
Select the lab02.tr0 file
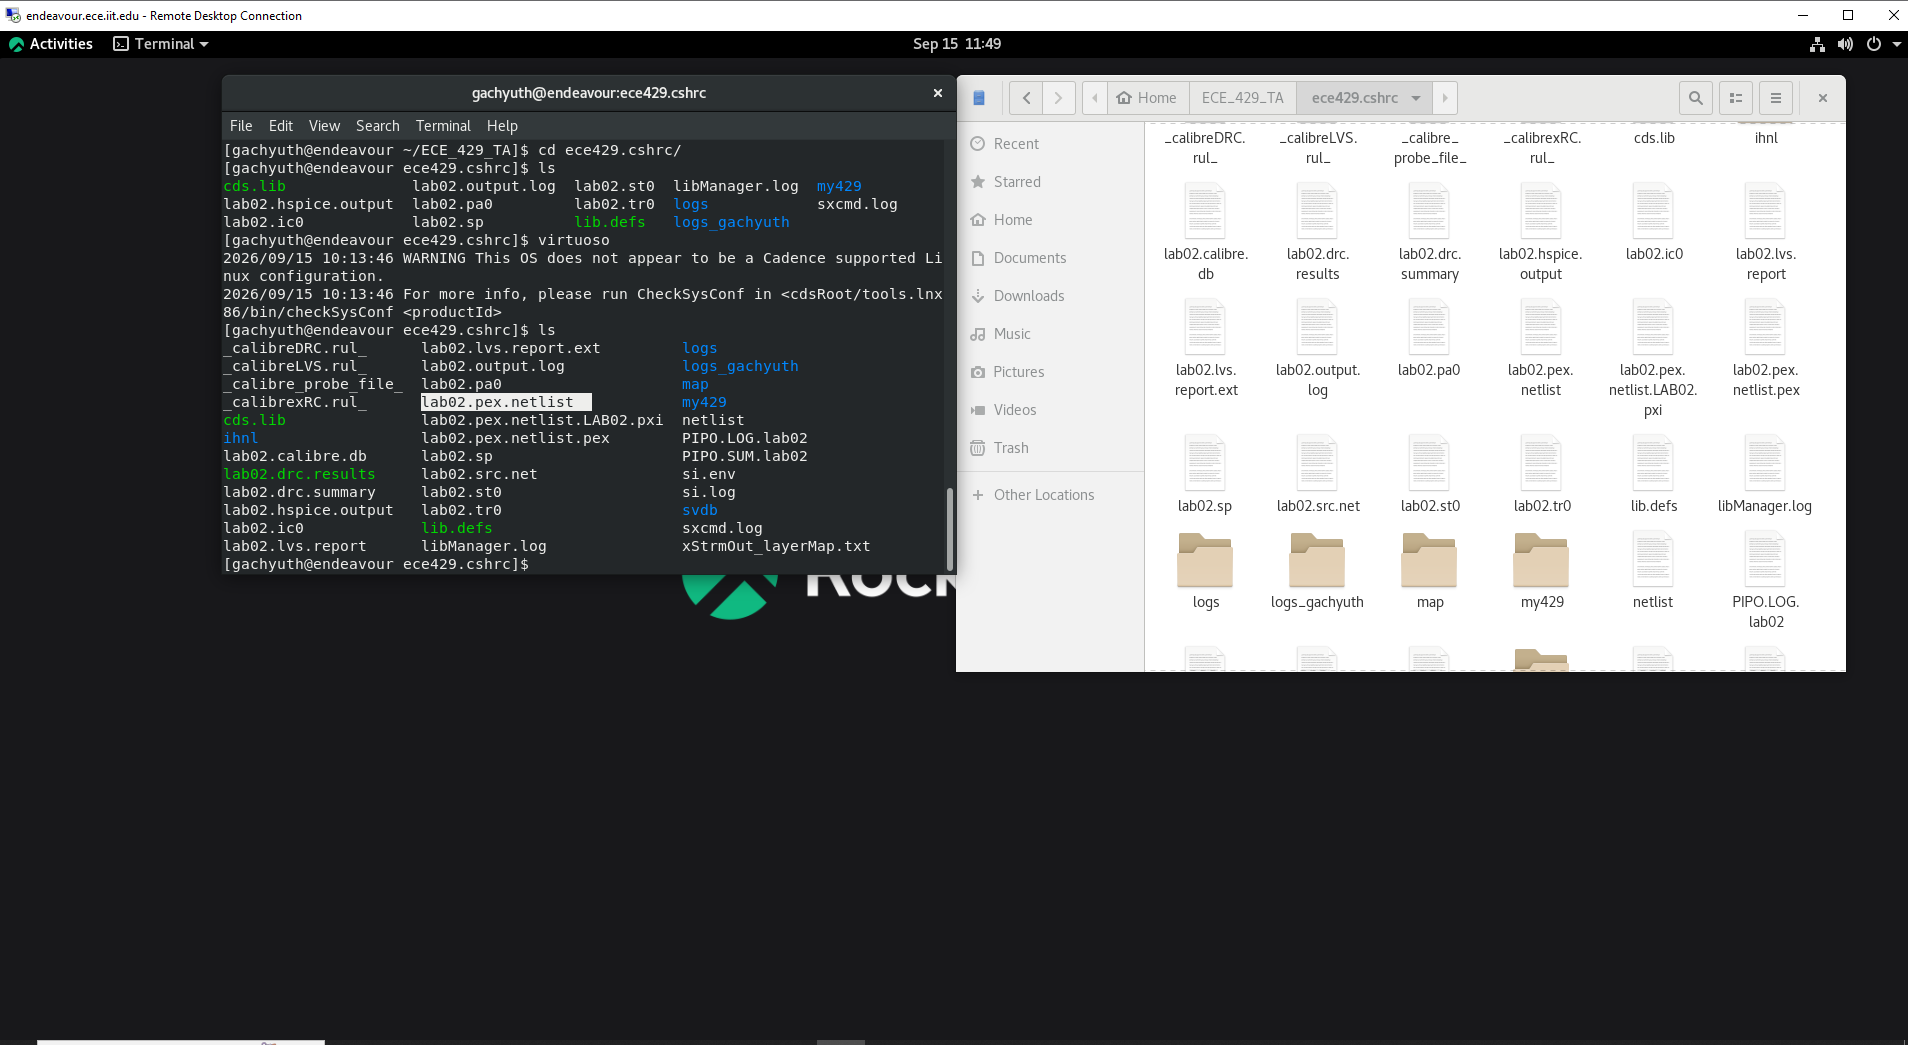pyautogui.click(x=1541, y=474)
